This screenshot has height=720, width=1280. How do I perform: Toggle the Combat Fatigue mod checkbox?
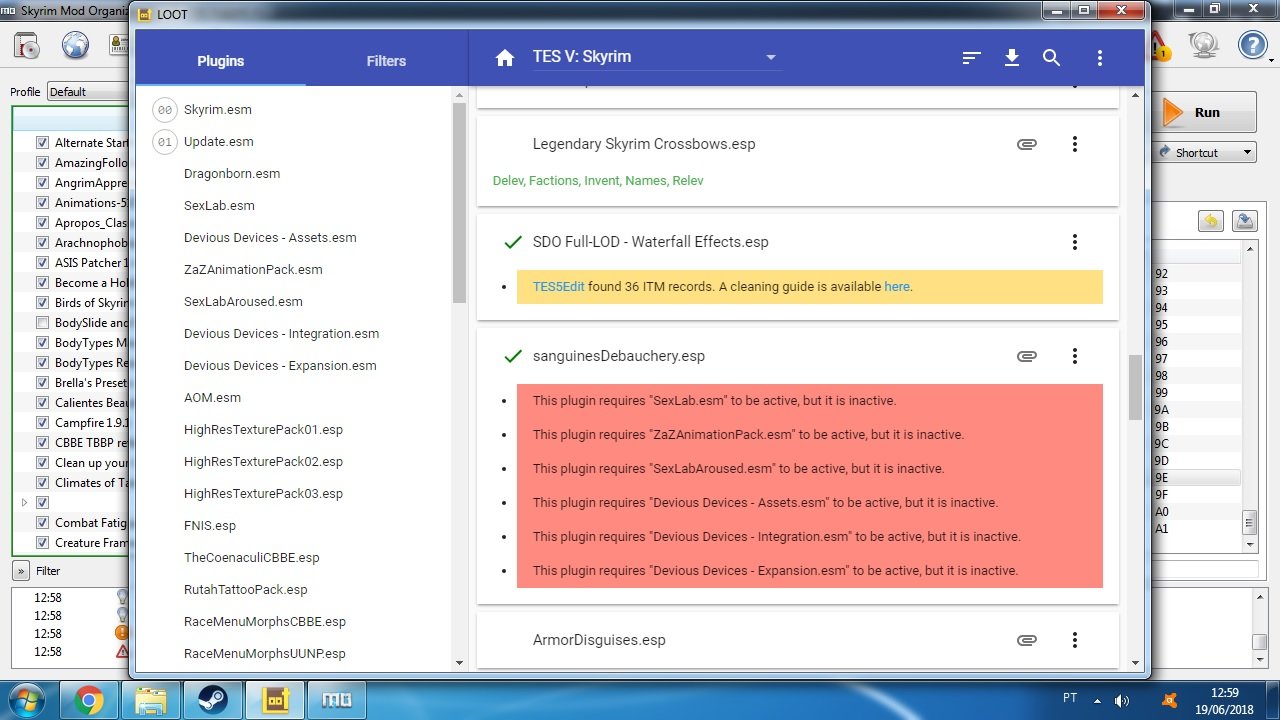(42, 522)
